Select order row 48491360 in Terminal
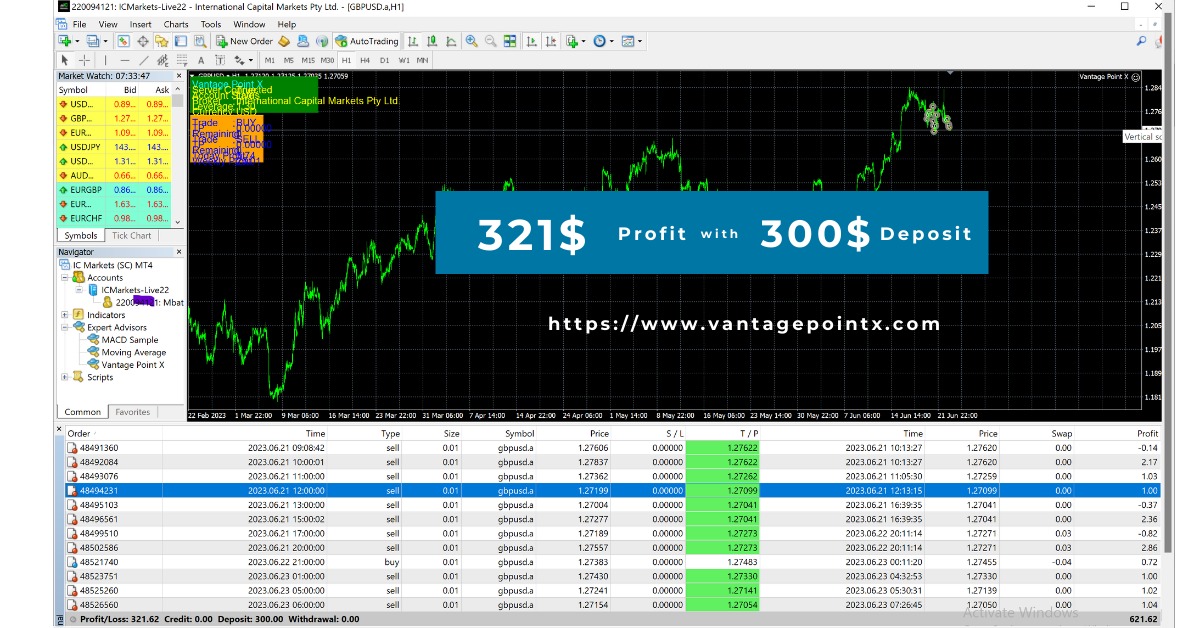Viewport: 1200px width, 628px height. point(100,448)
